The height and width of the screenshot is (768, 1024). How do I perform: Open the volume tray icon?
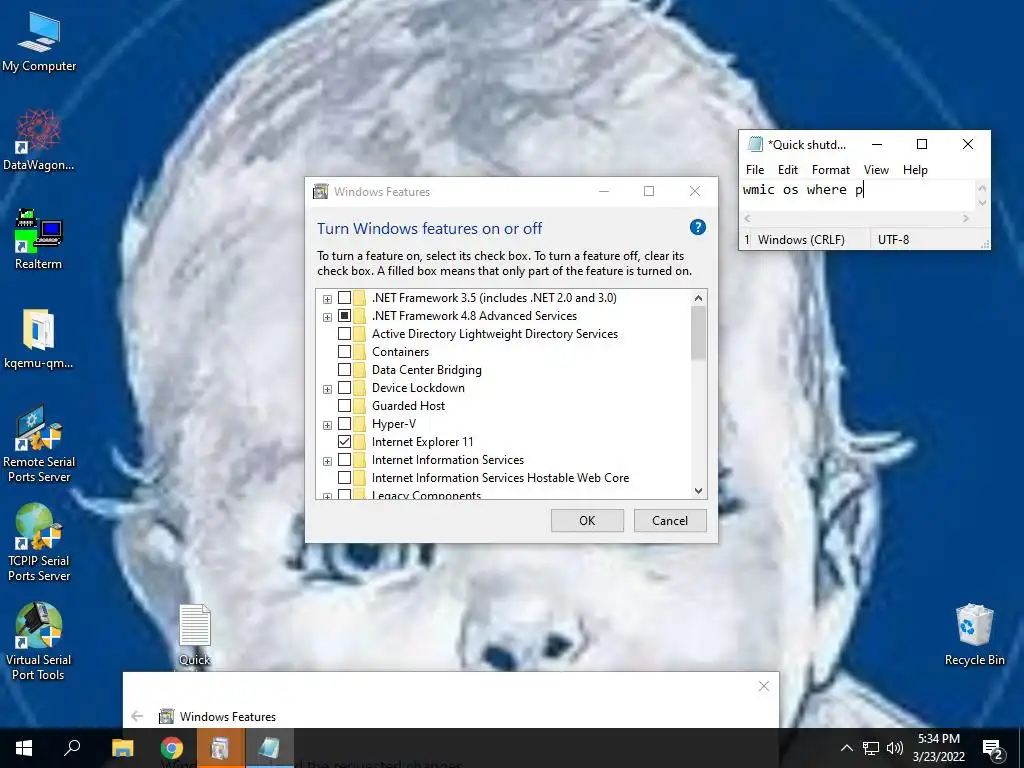coord(895,748)
